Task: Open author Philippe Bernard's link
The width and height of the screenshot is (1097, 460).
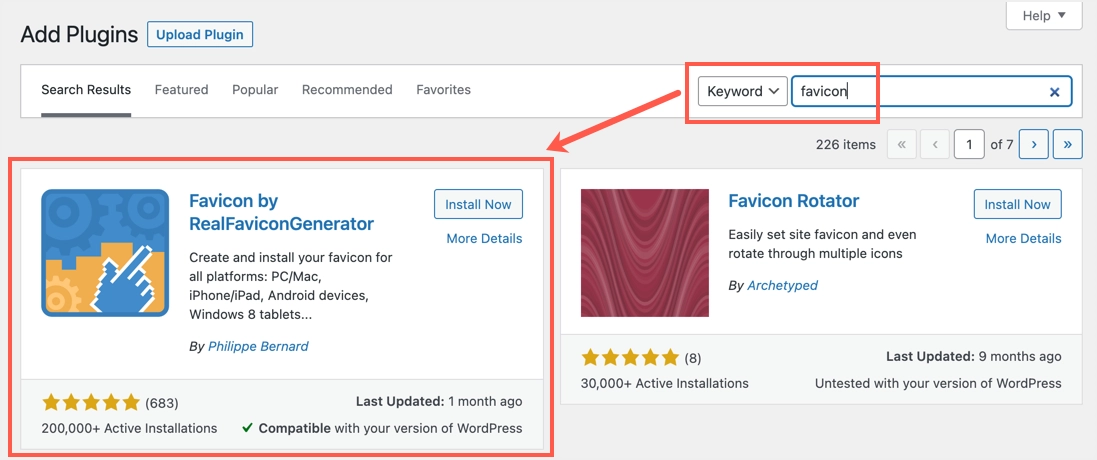Action: (x=258, y=346)
